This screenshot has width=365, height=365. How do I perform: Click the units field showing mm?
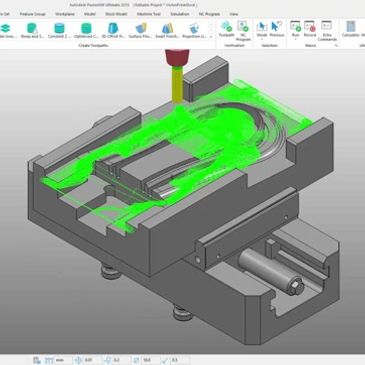(63, 360)
